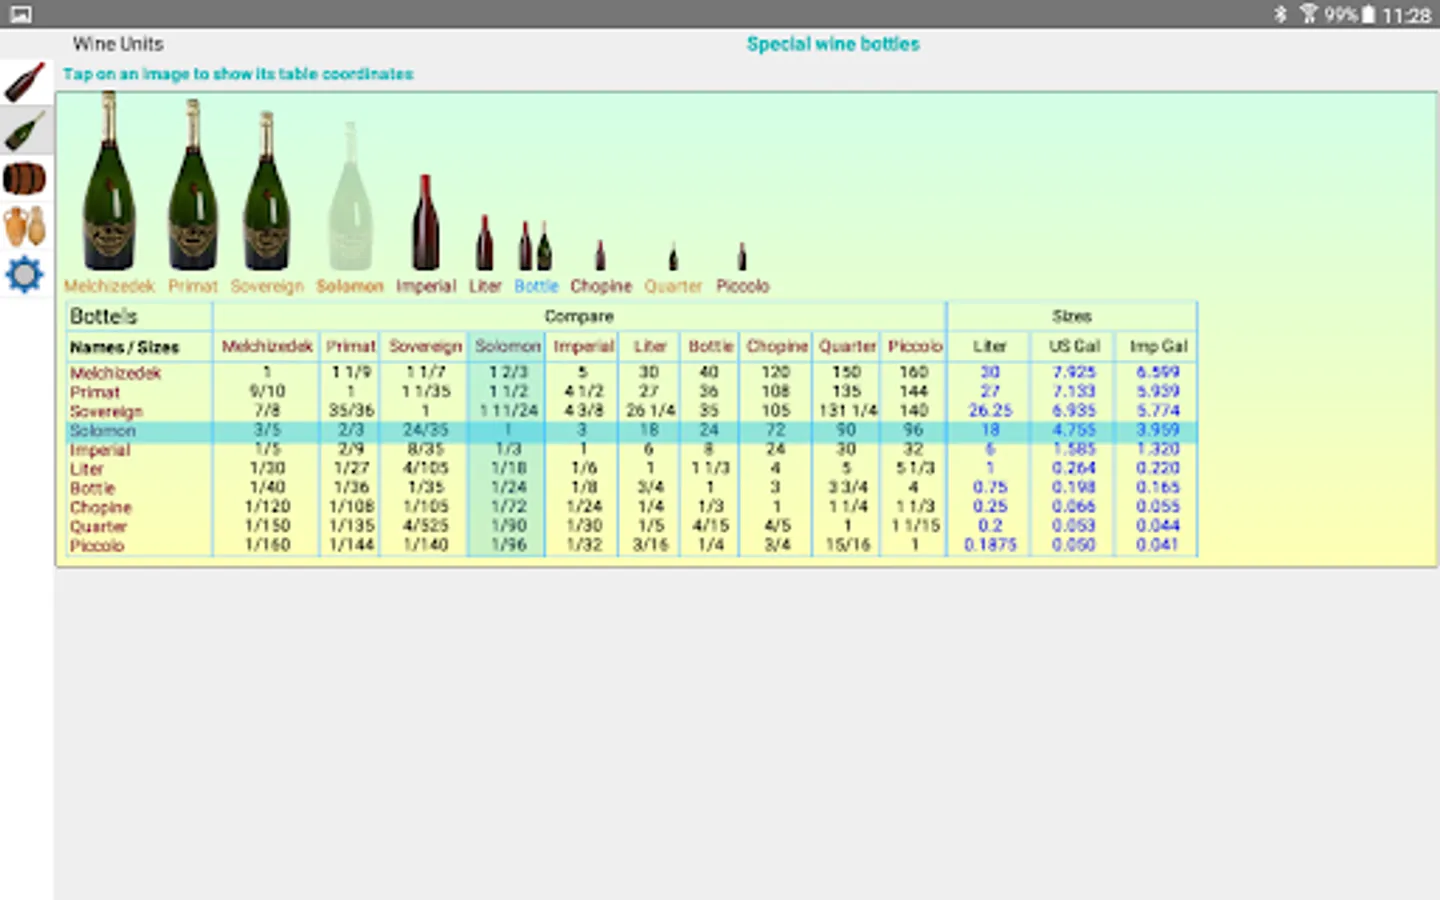Click the US Gal column header
The width and height of the screenshot is (1440, 900).
pos(1073,346)
